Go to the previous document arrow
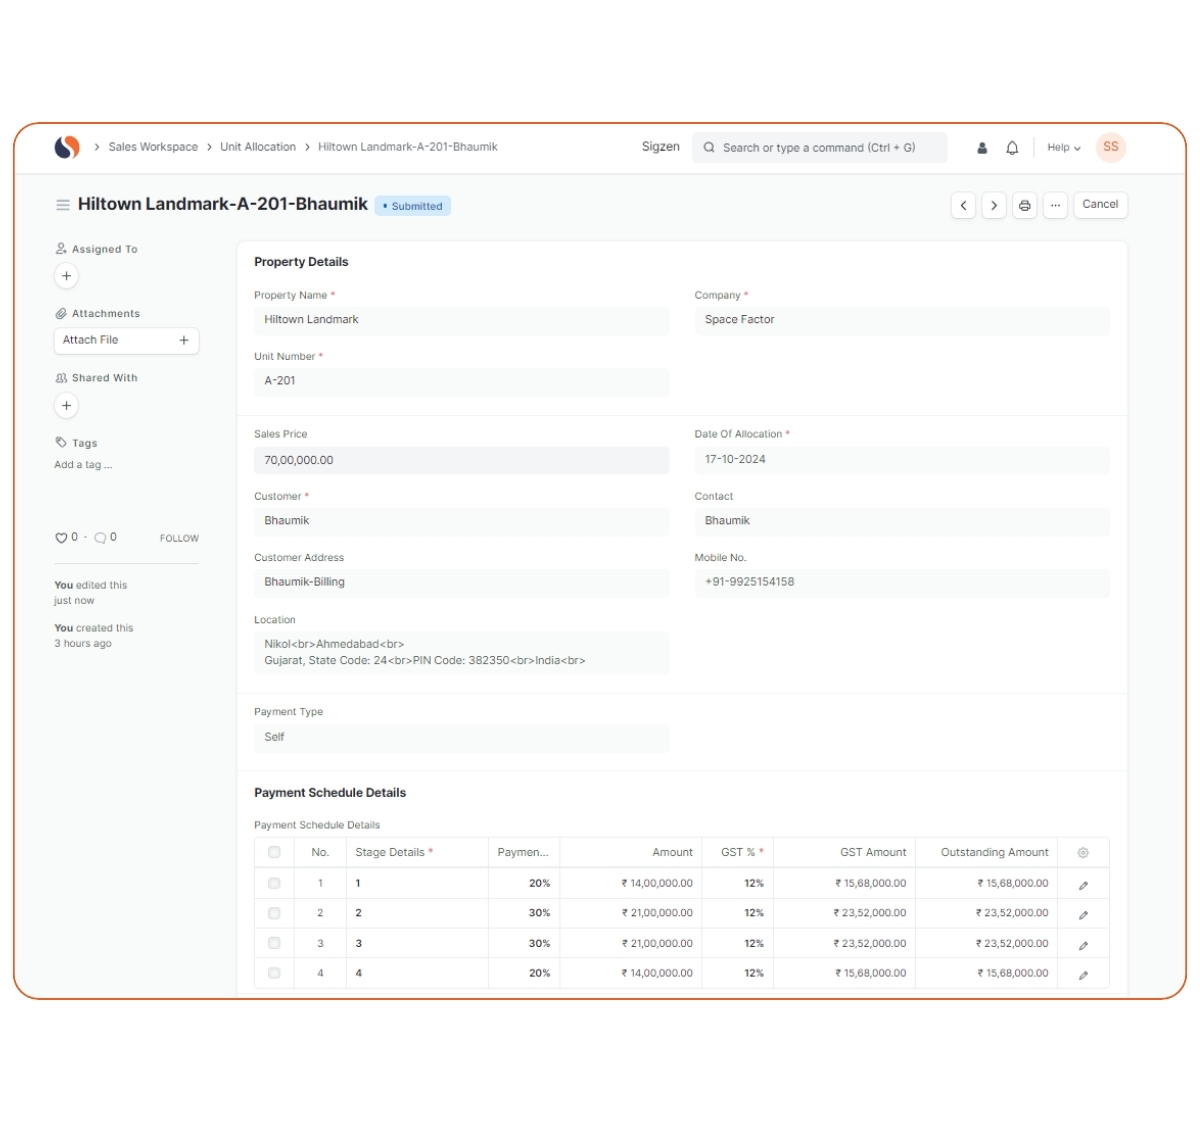This screenshot has height=1122, width=1200. coord(963,205)
